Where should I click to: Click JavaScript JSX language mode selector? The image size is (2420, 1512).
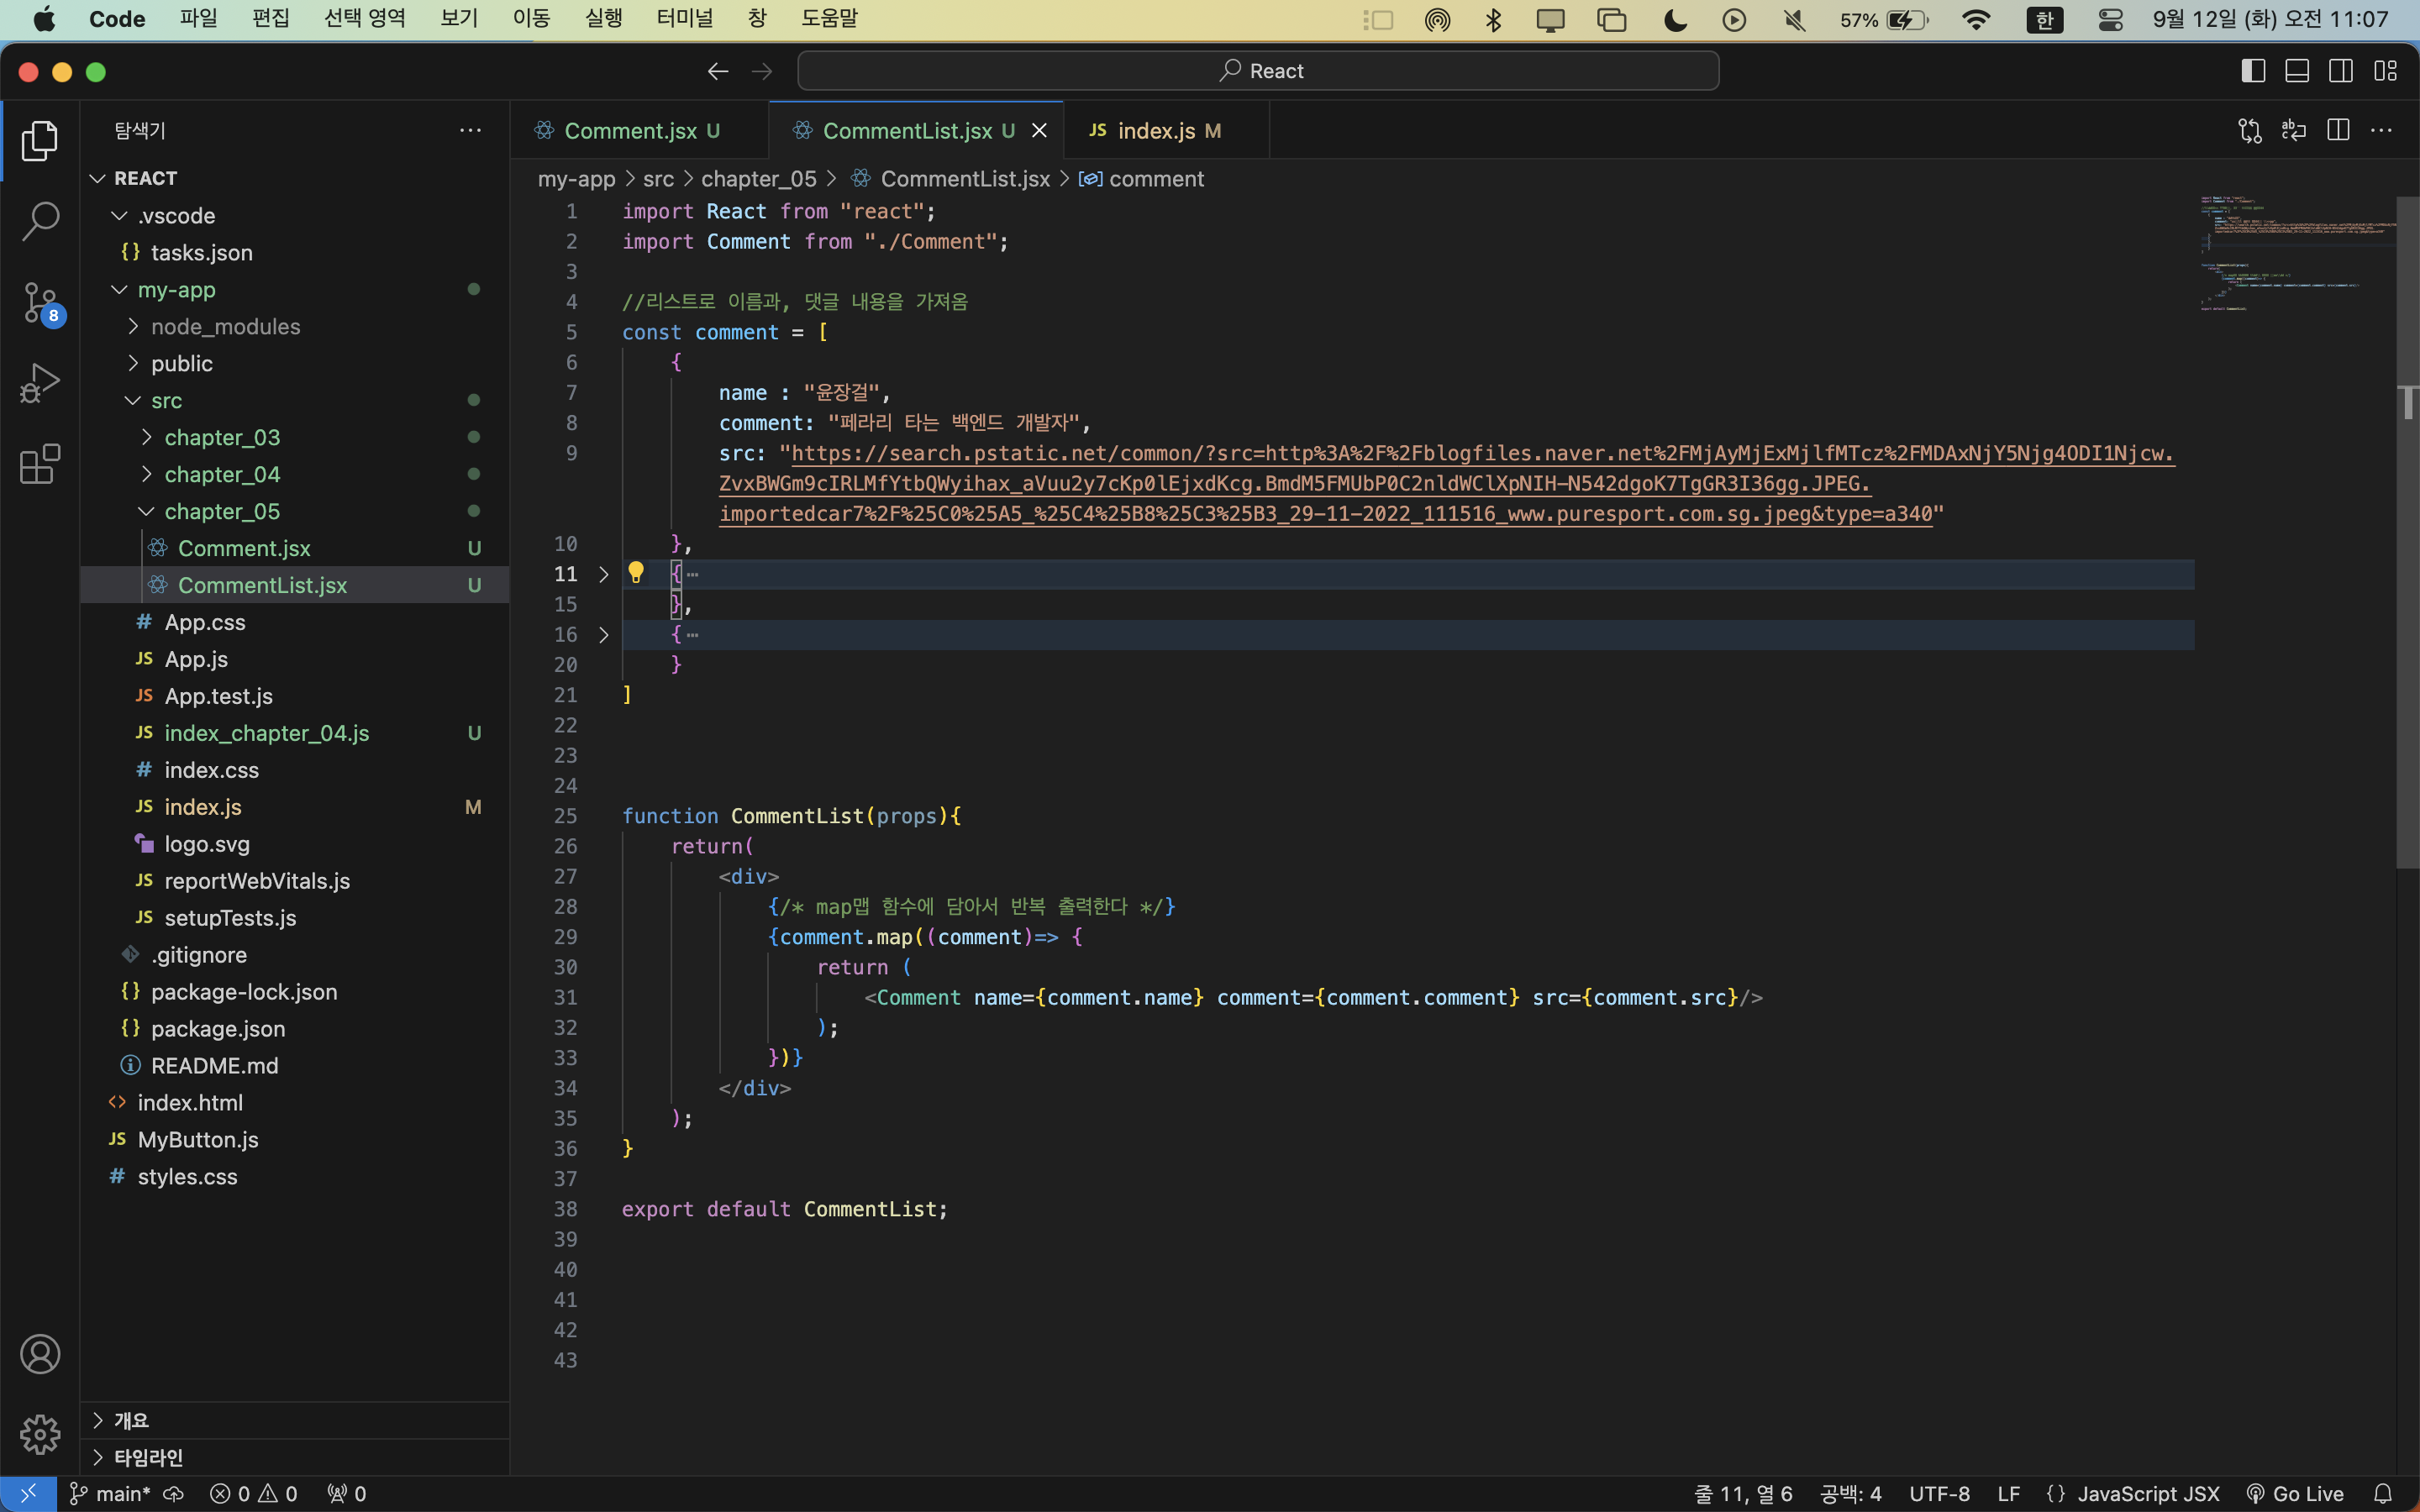click(x=2147, y=1493)
